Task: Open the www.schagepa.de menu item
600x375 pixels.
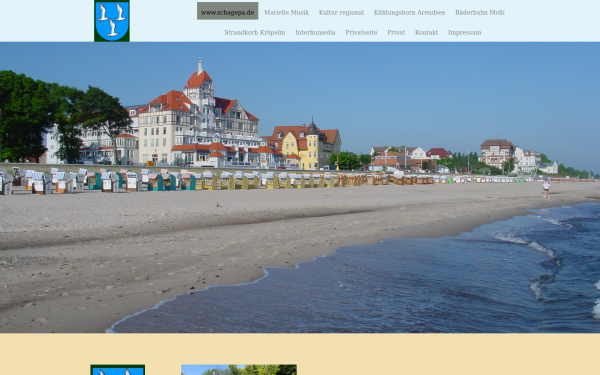Action: [228, 11]
